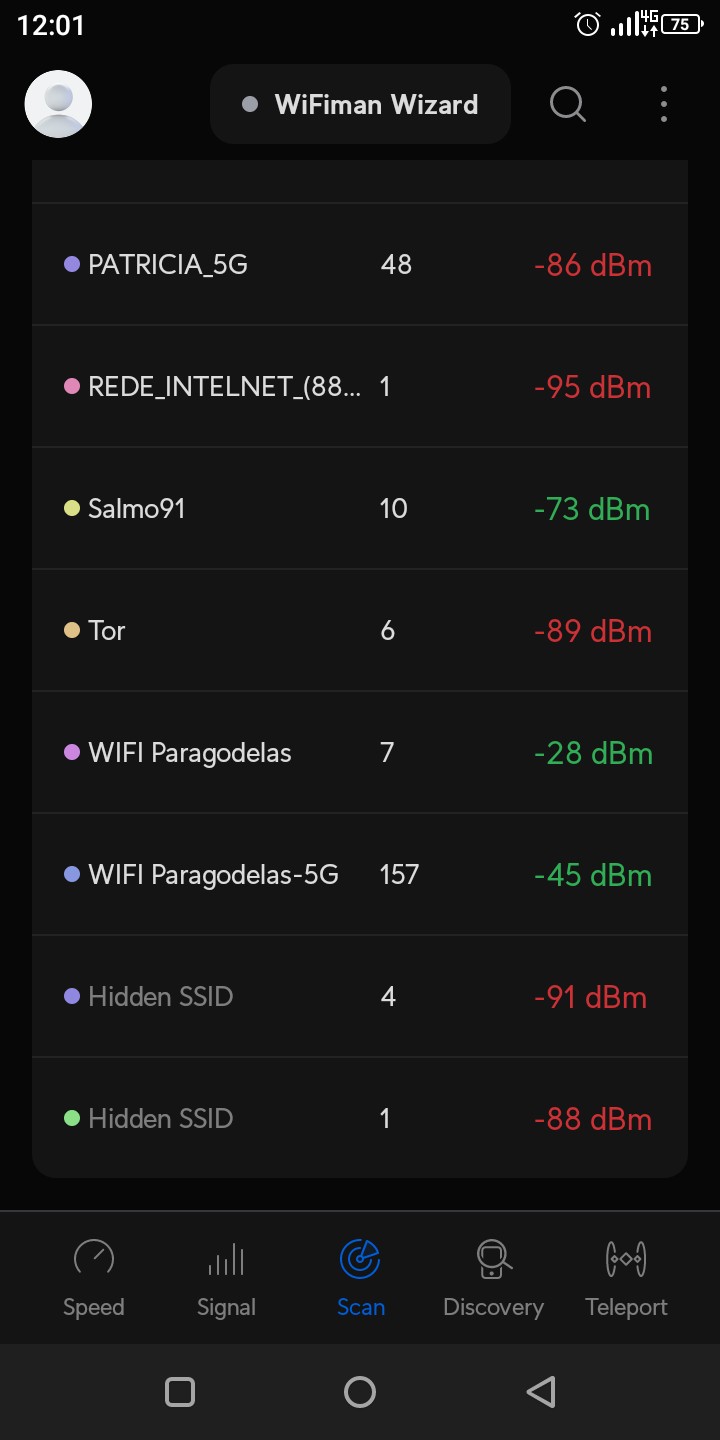Switch to the Signal tab label
720x1440 pixels.
click(226, 1307)
